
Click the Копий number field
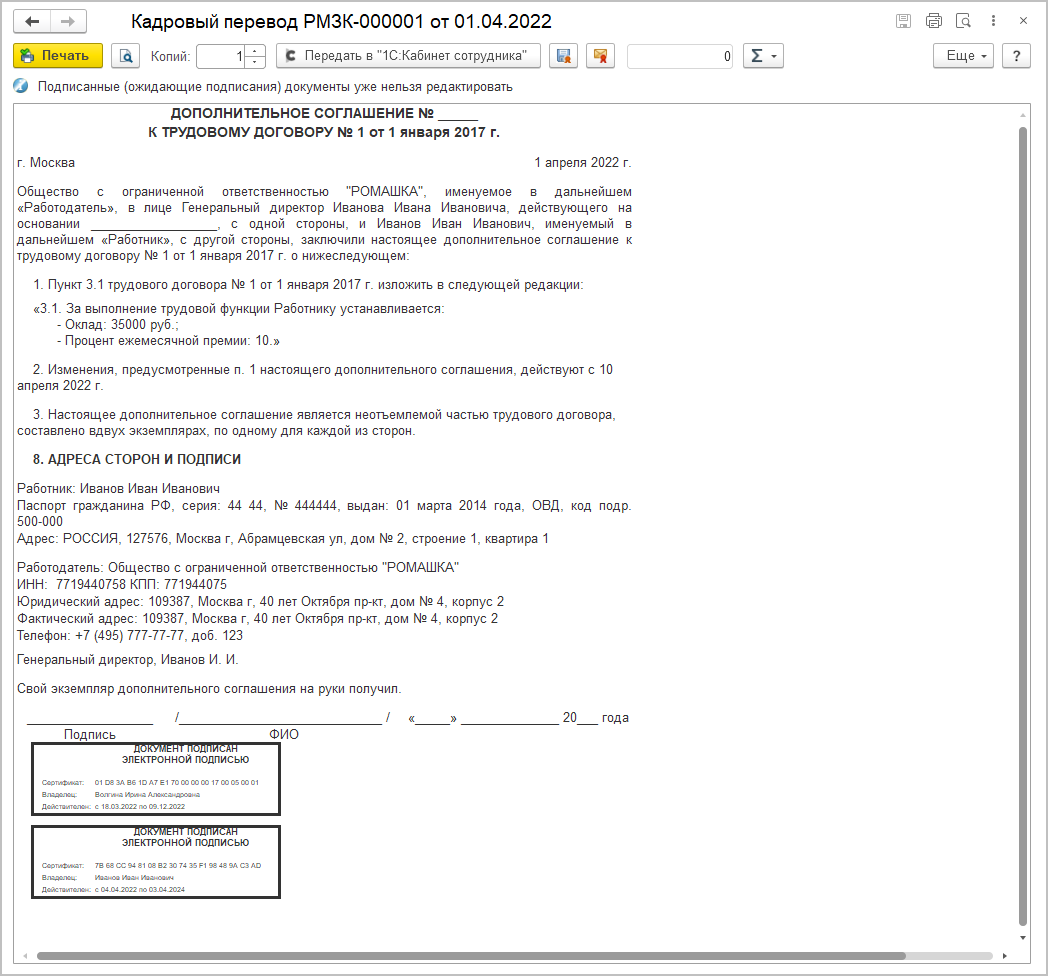tap(221, 56)
